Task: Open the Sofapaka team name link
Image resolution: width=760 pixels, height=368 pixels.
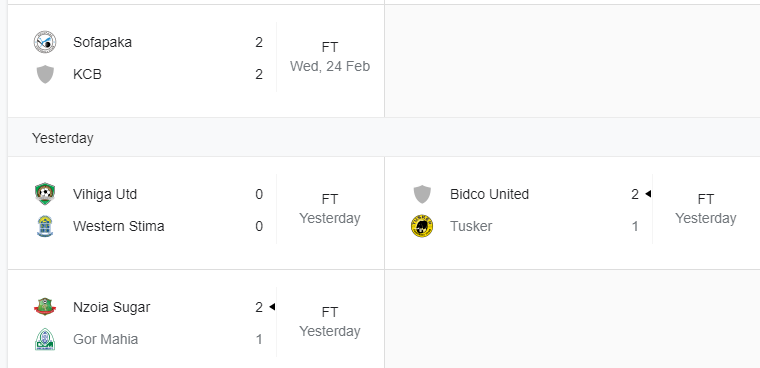Action: click(x=102, y=42)
